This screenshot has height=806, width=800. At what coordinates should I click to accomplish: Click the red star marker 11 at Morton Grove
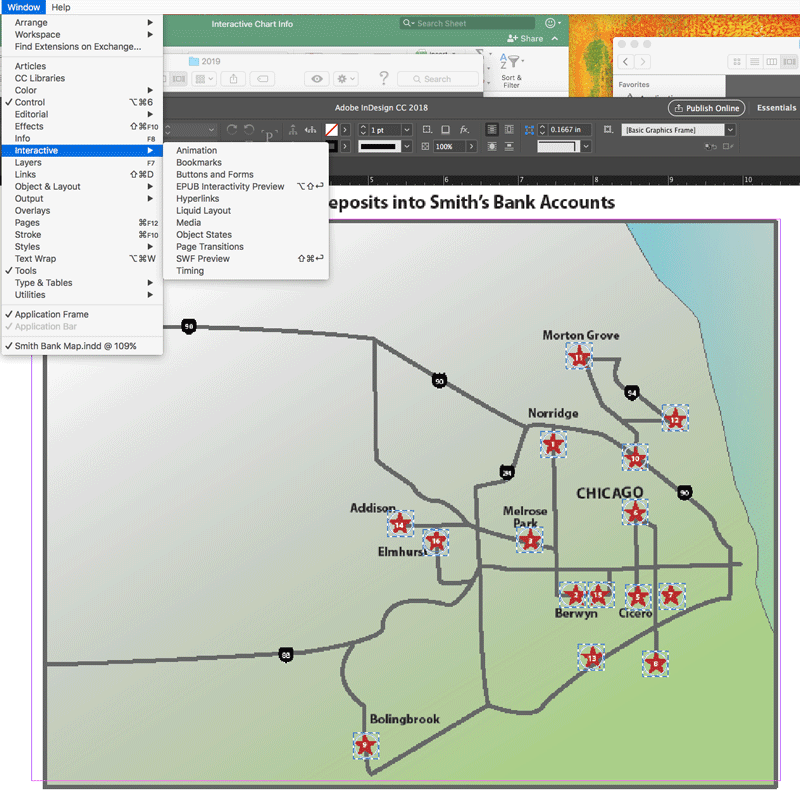click(x=579, y=357)
